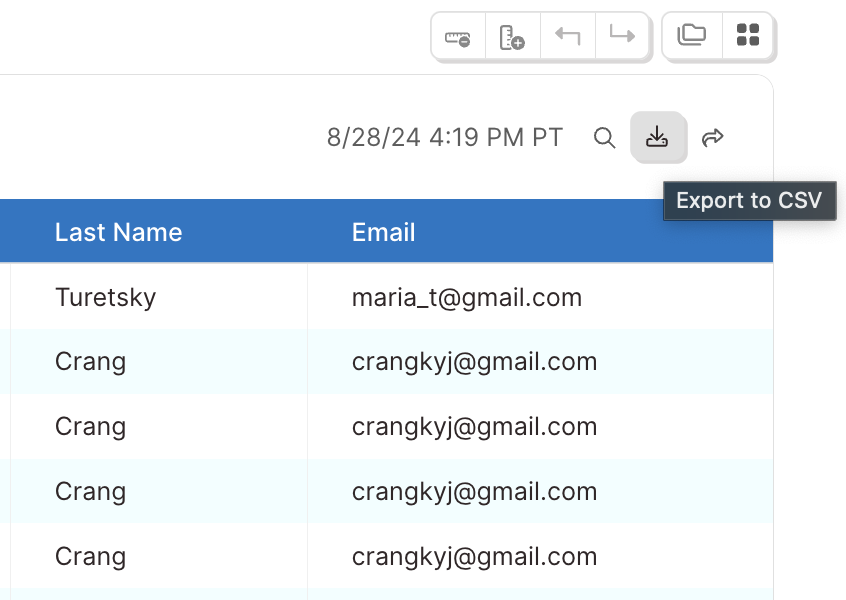Click the 8/28/24 4:19 PM PT timestamp
846x600 pixels.
click(x=445, y=138)
